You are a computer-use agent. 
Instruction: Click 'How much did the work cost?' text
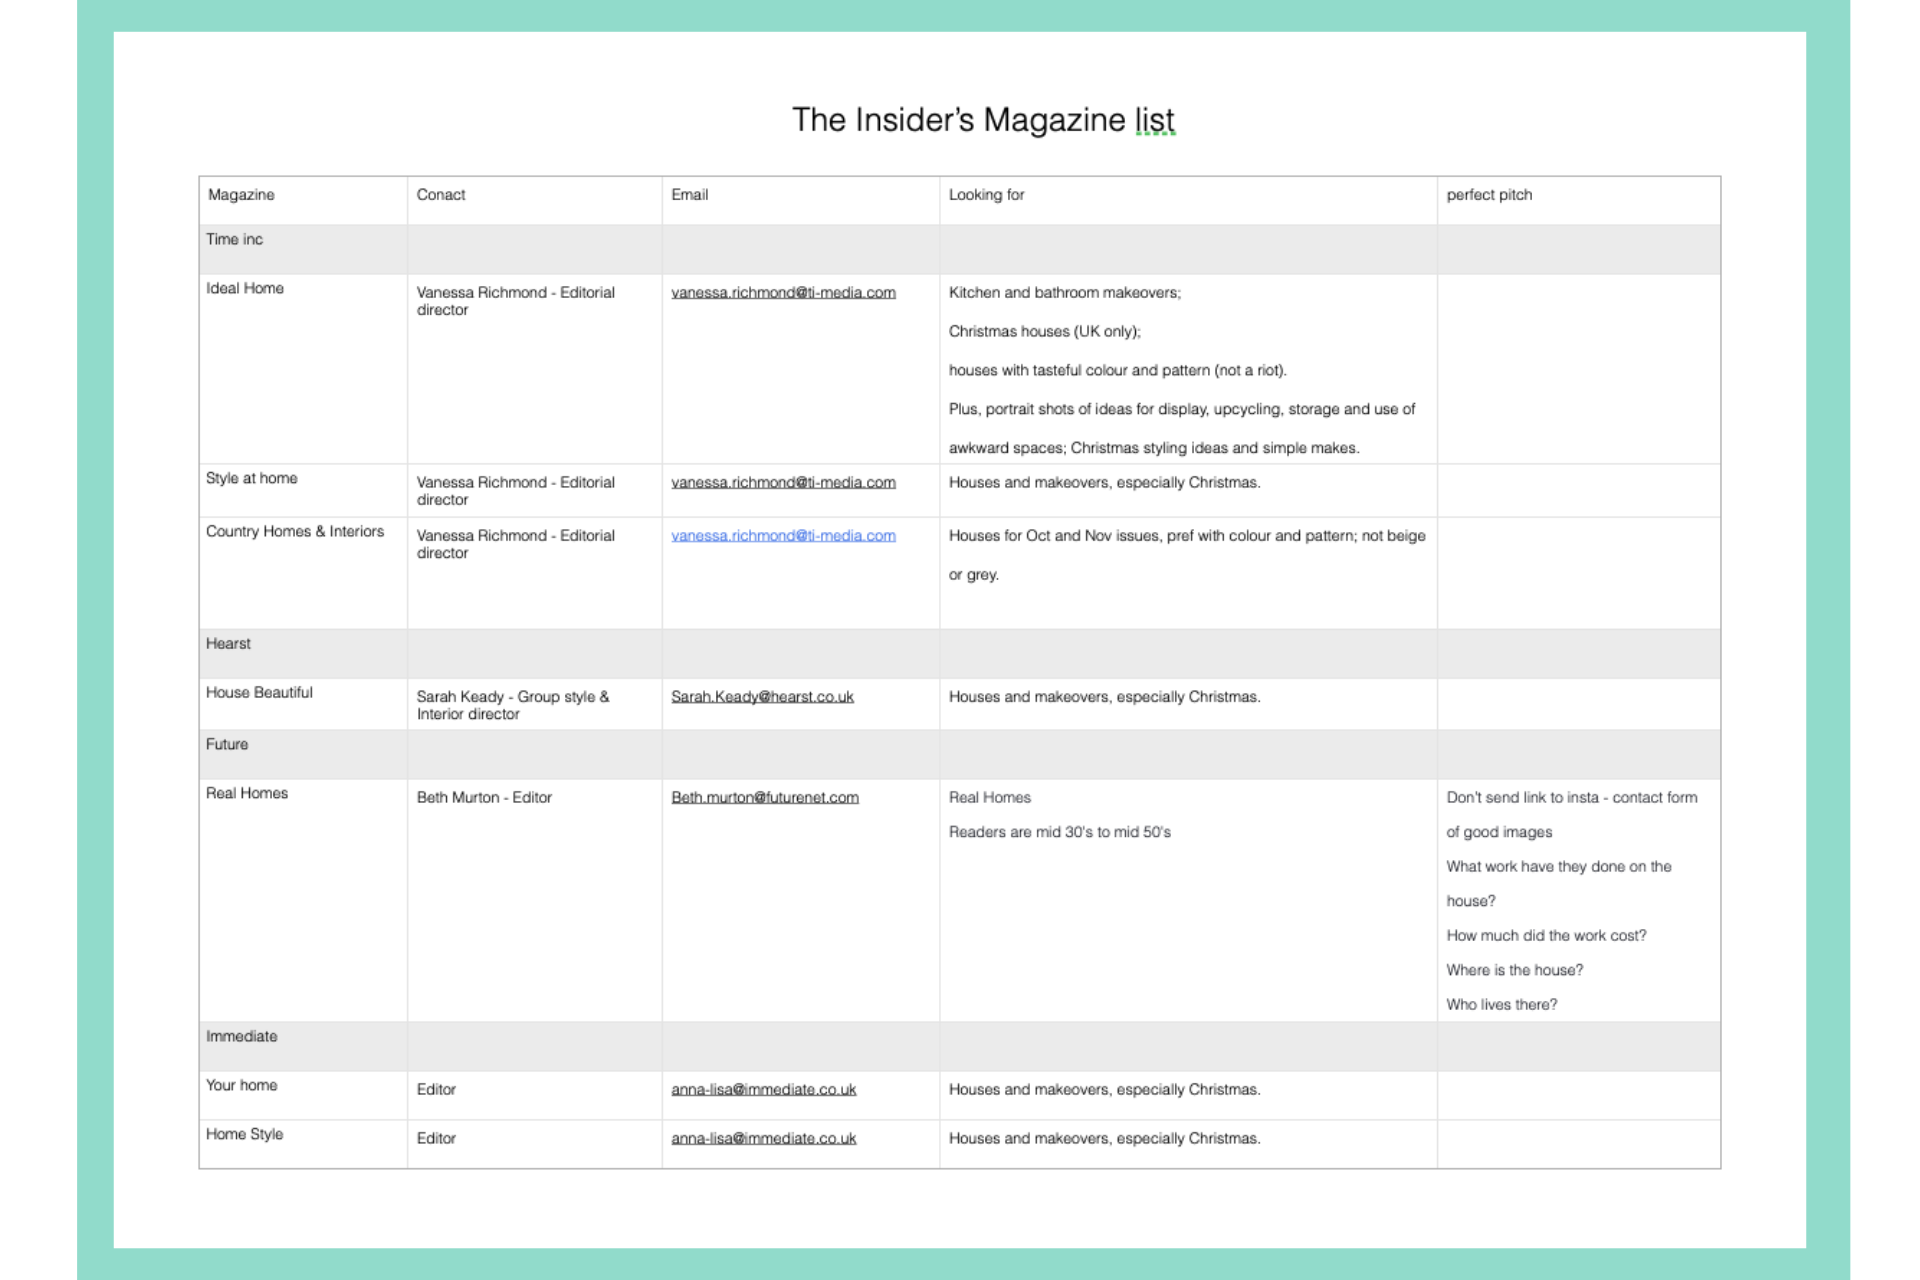pos(1546,936)
